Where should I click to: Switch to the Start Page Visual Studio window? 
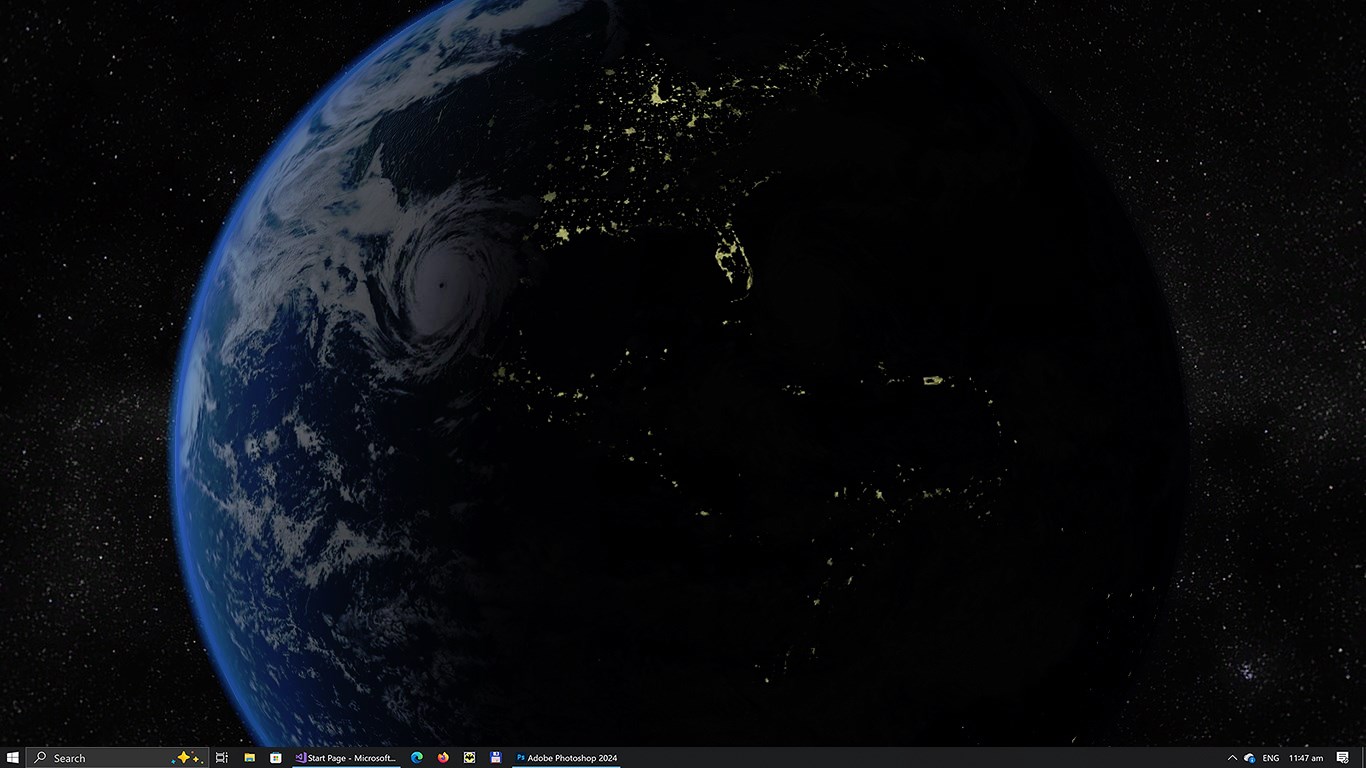347,758
